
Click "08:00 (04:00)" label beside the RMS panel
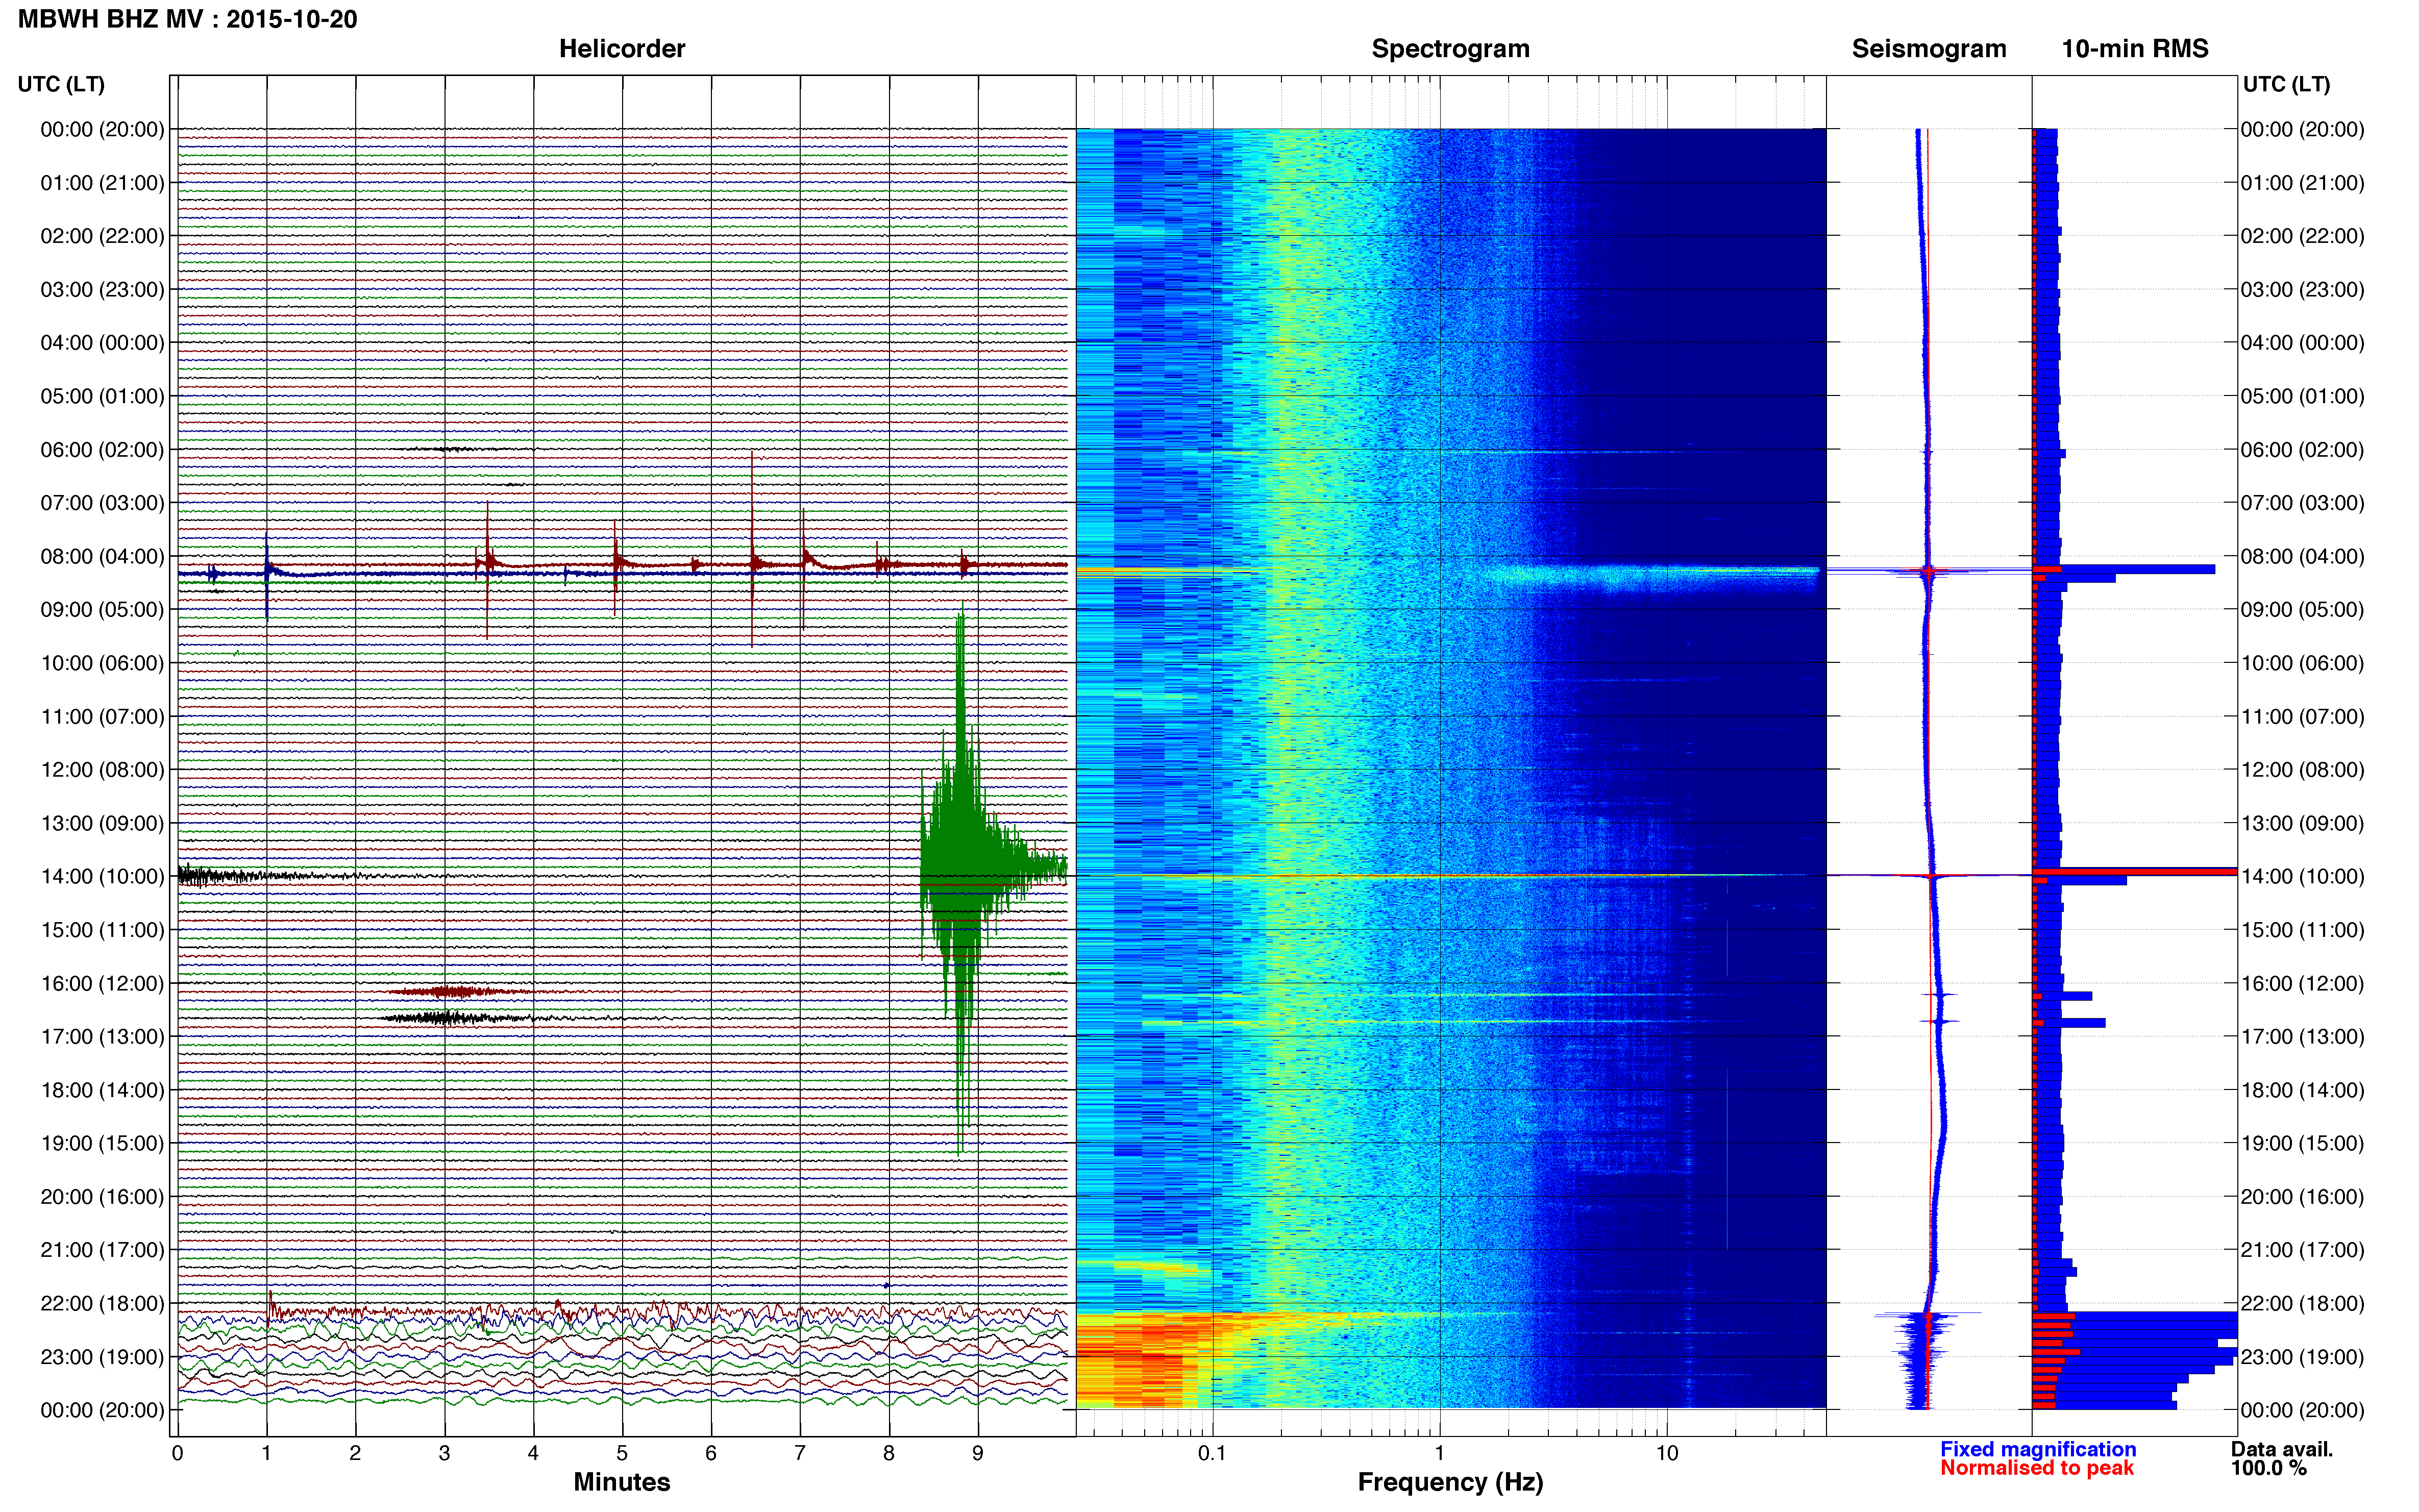(x=2303, y=556)
